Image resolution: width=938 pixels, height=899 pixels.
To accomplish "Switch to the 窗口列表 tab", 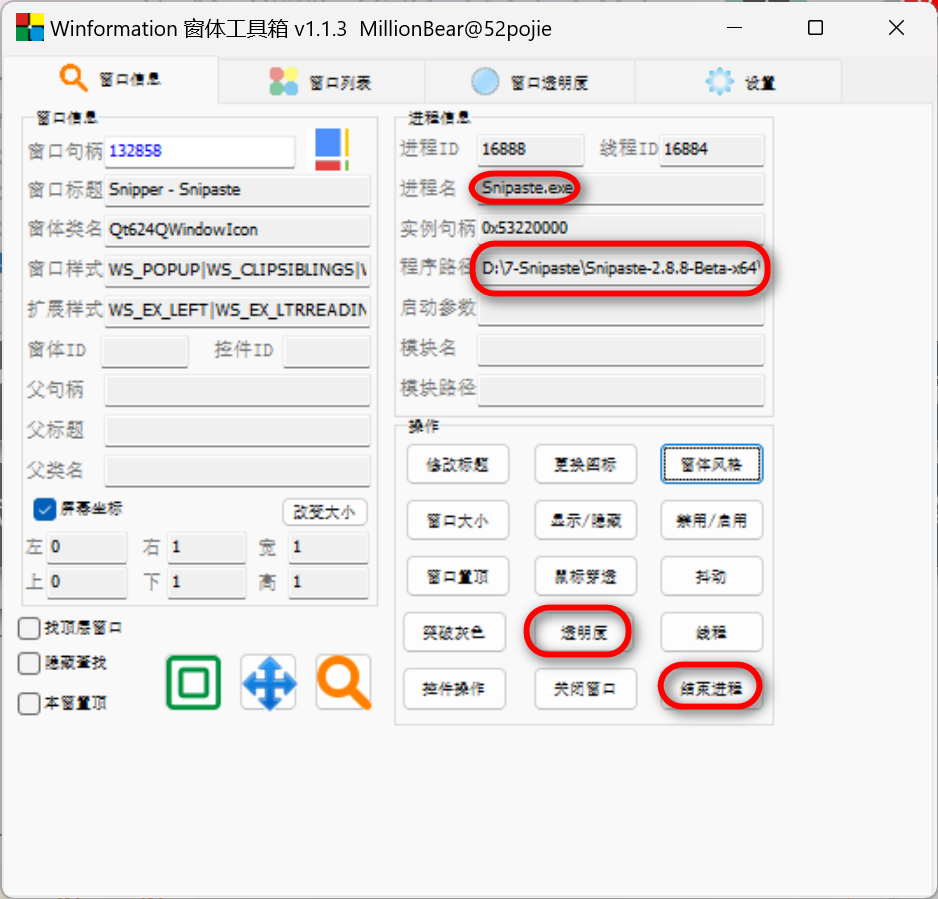I will point(321,81).
